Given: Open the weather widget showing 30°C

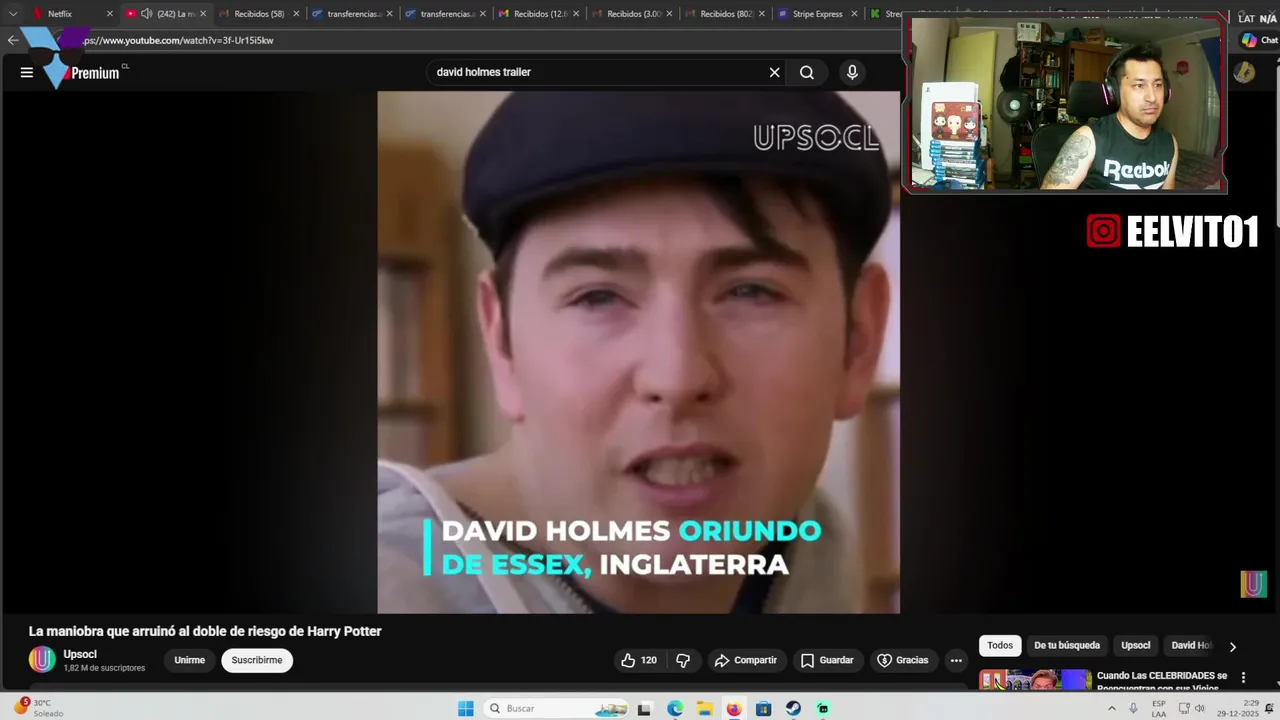Looking at the screenshot, I should pyautogui.click(x=37, y=708).
